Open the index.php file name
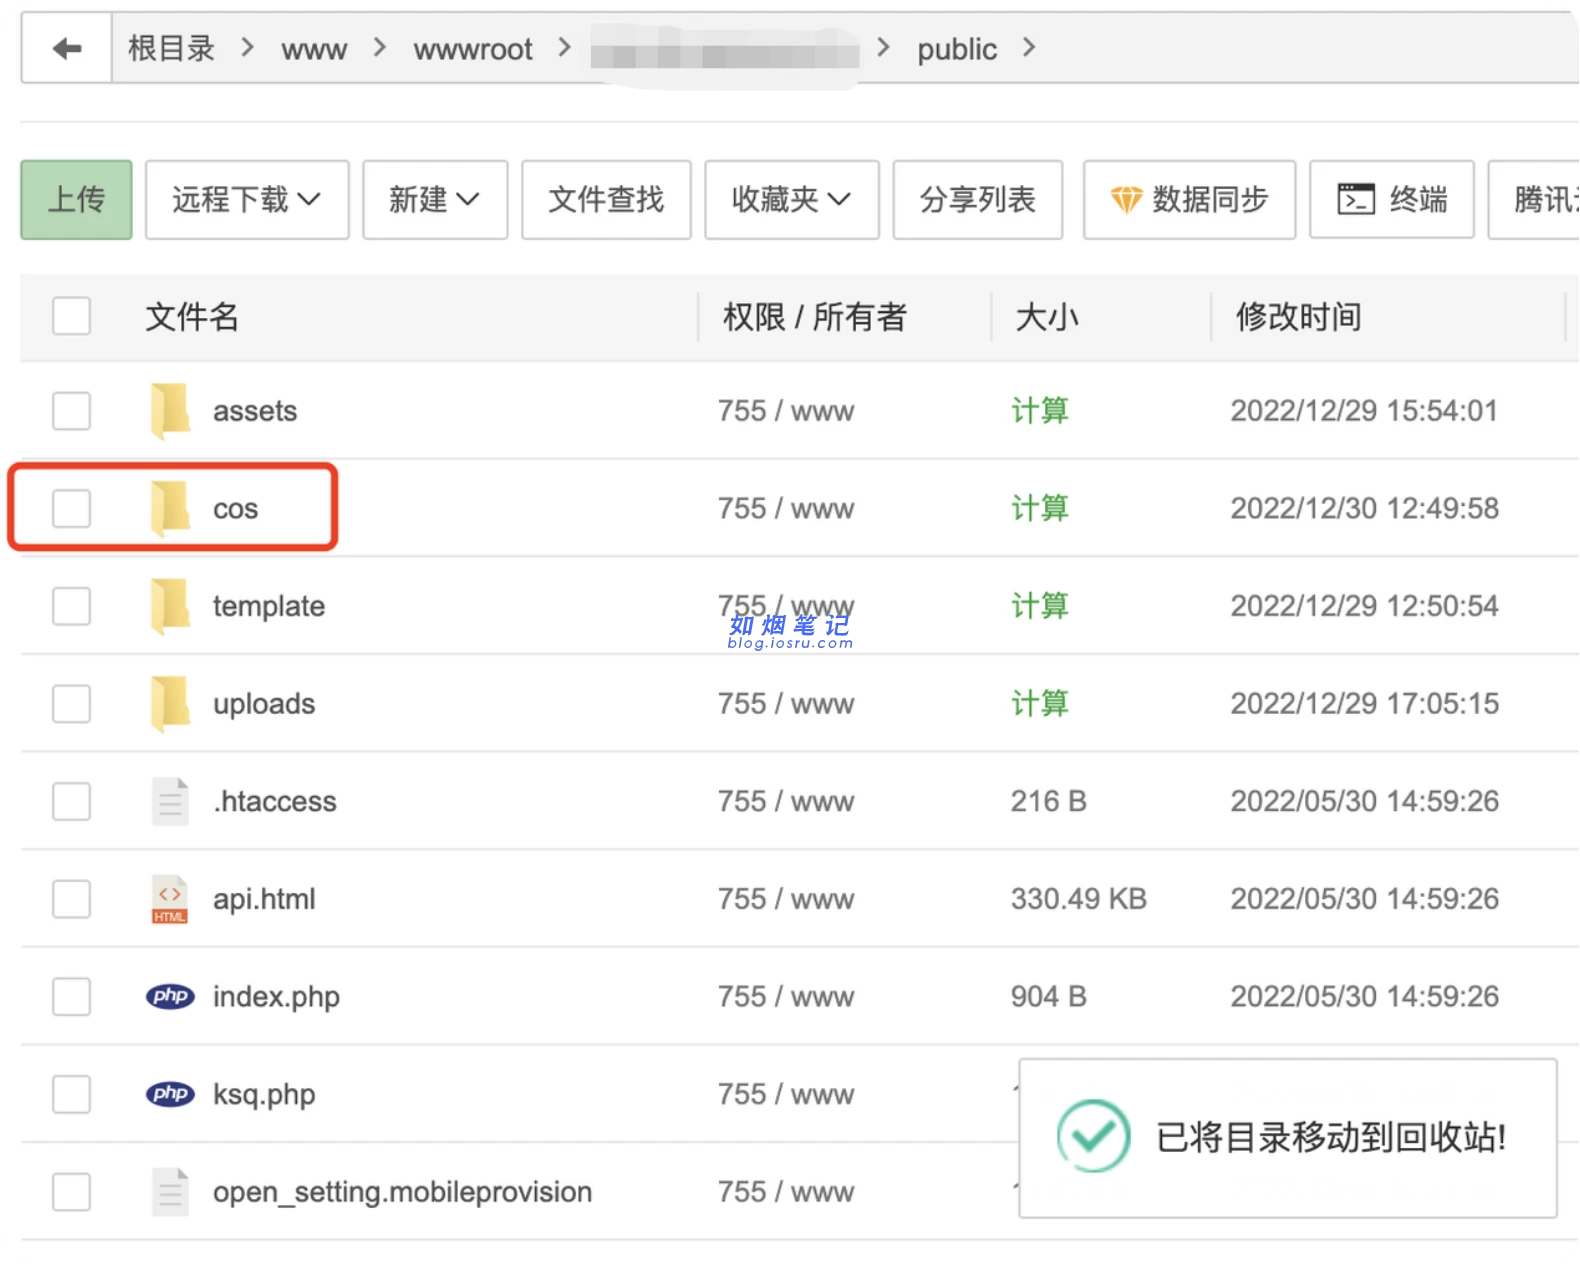Screen dimensions: 1580x1264 (x=276, y=997)
